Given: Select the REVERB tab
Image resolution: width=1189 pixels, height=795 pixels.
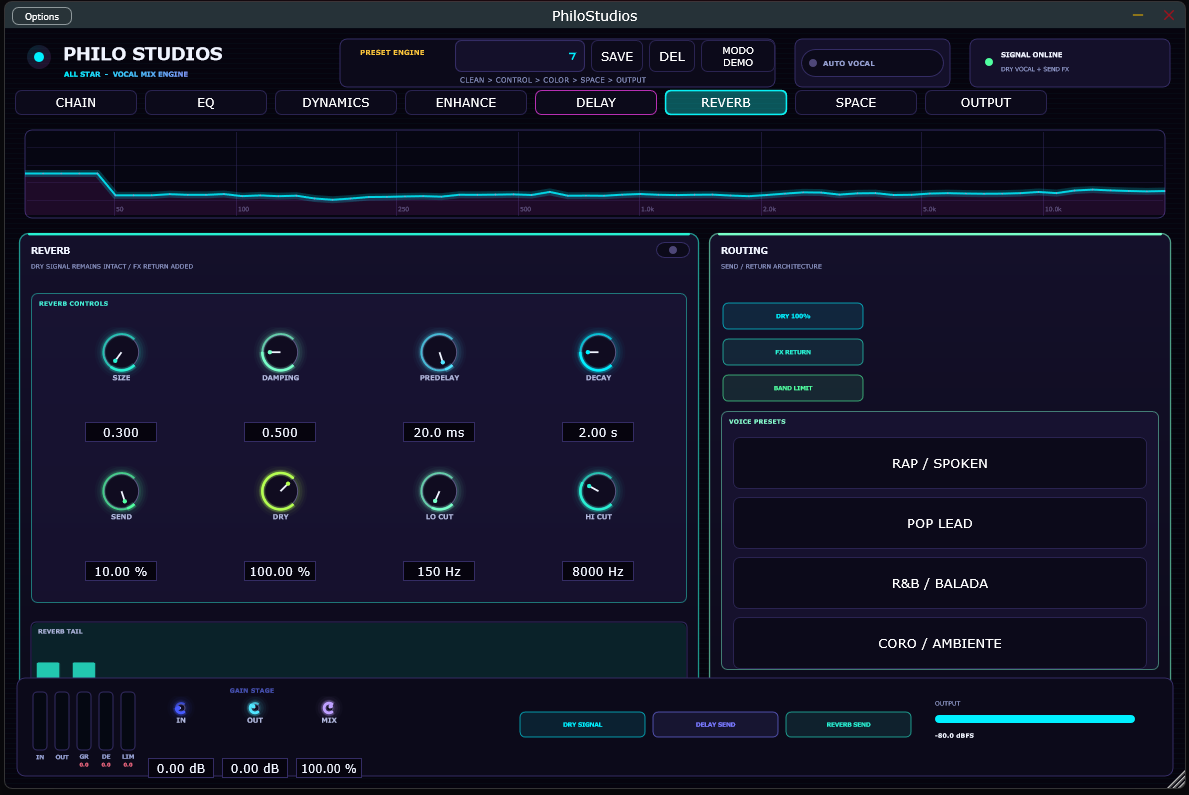Looking at the screenshot, I should click(726, 102).
